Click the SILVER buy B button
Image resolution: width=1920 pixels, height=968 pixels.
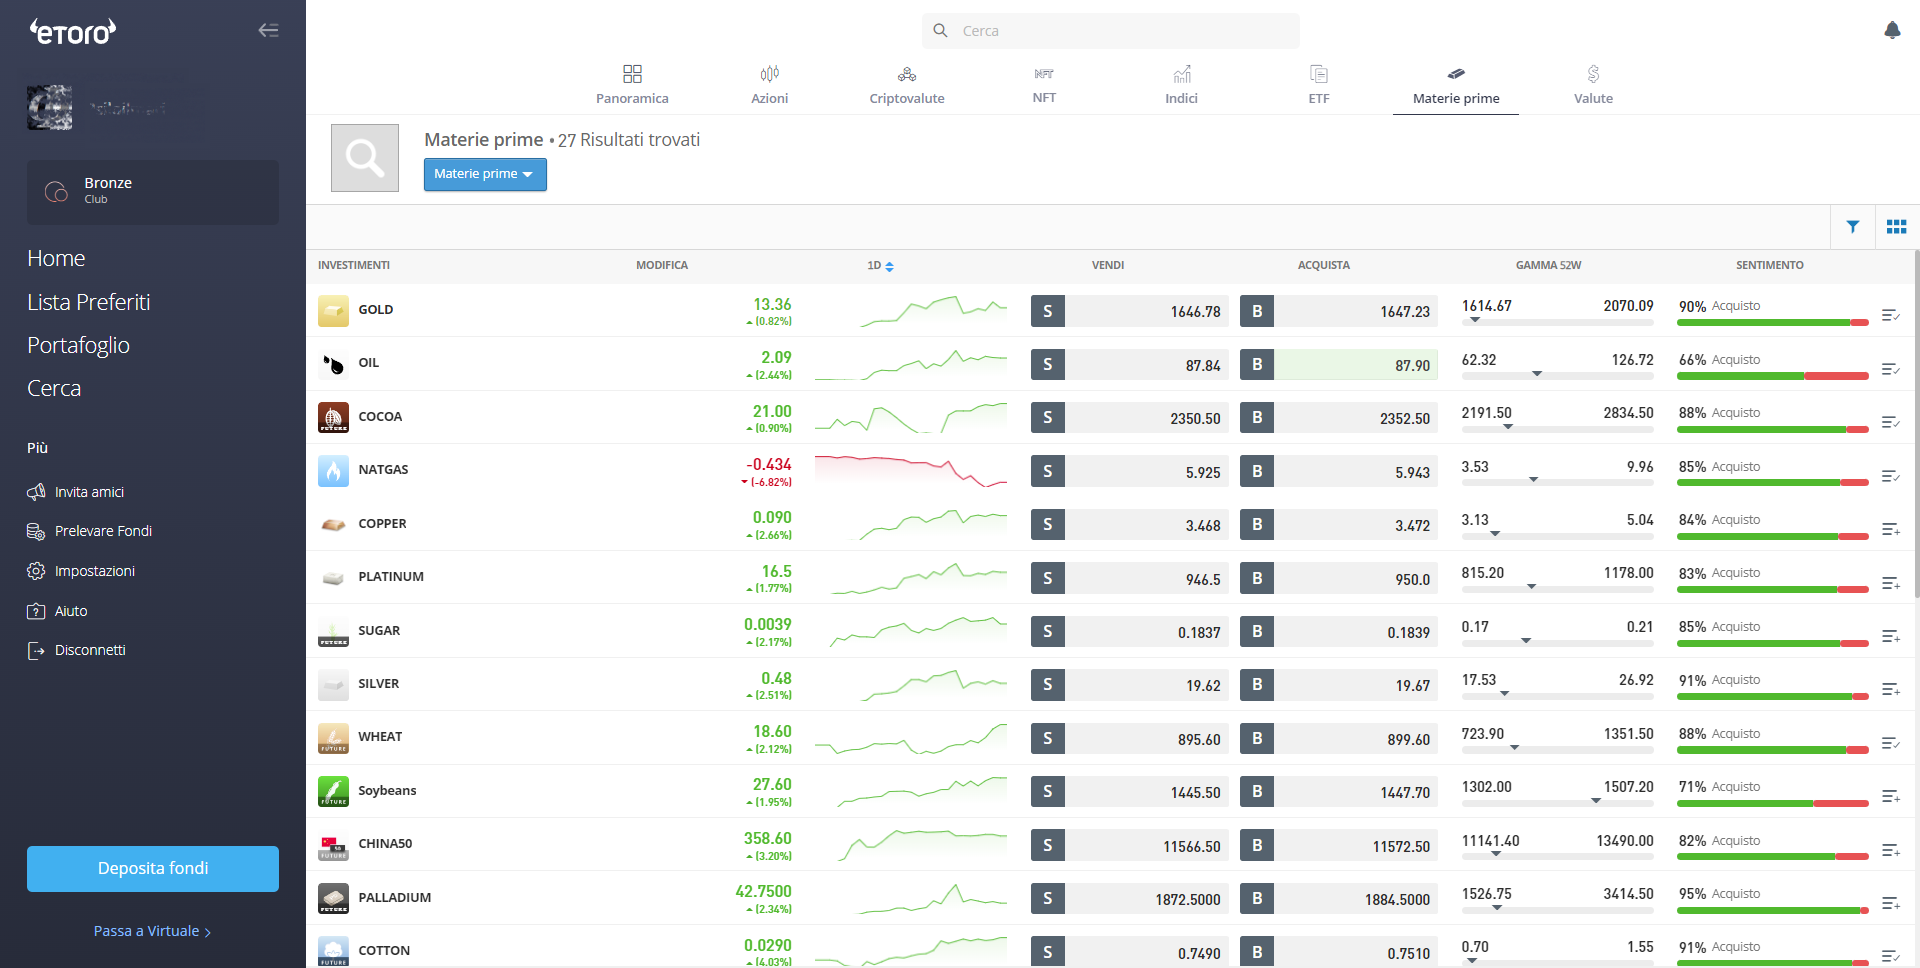click(1257, 685)
